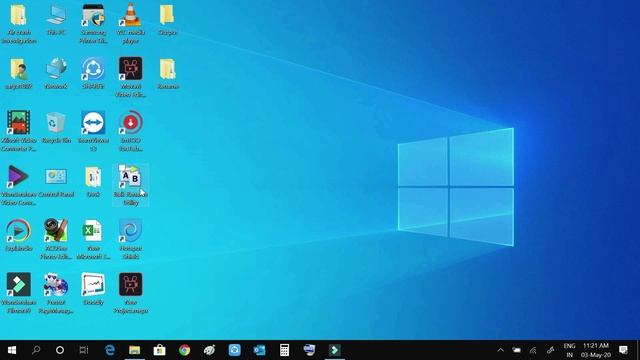The width and height of the screenshot is (640, 360).
Task: Select the ACDSee Photo Editor shortcut
Action: pos(56,239)
